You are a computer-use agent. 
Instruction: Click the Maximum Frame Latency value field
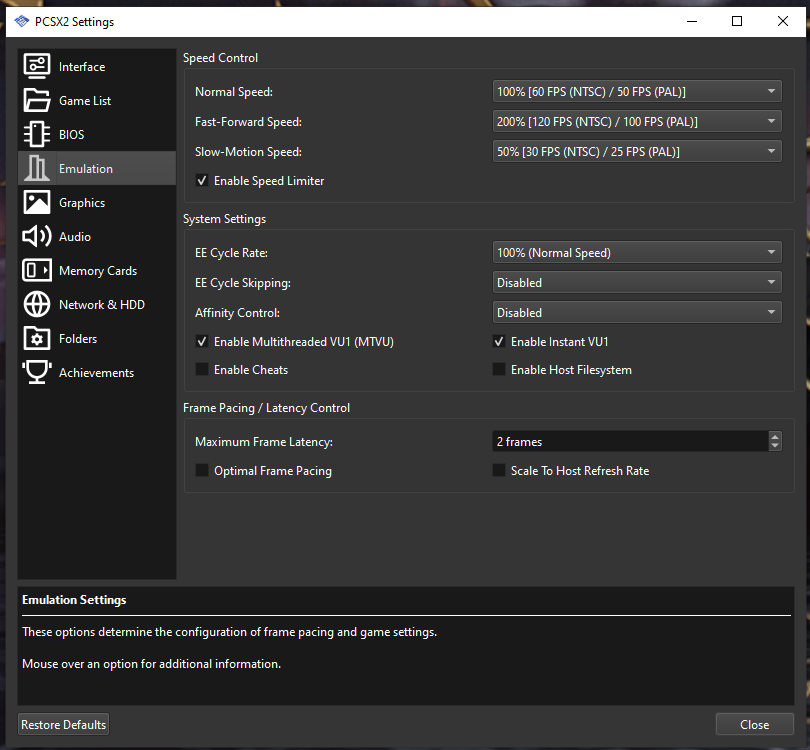[x=630, y=442]
